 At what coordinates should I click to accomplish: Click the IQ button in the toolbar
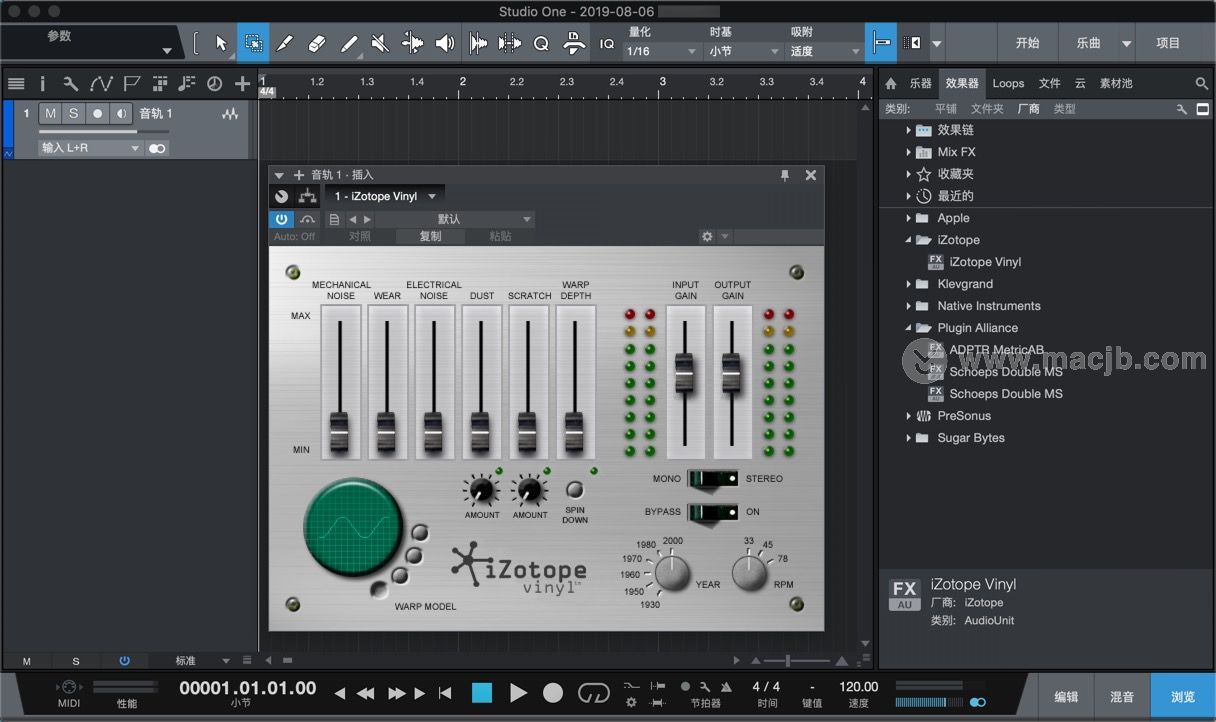tap(607, 43)
